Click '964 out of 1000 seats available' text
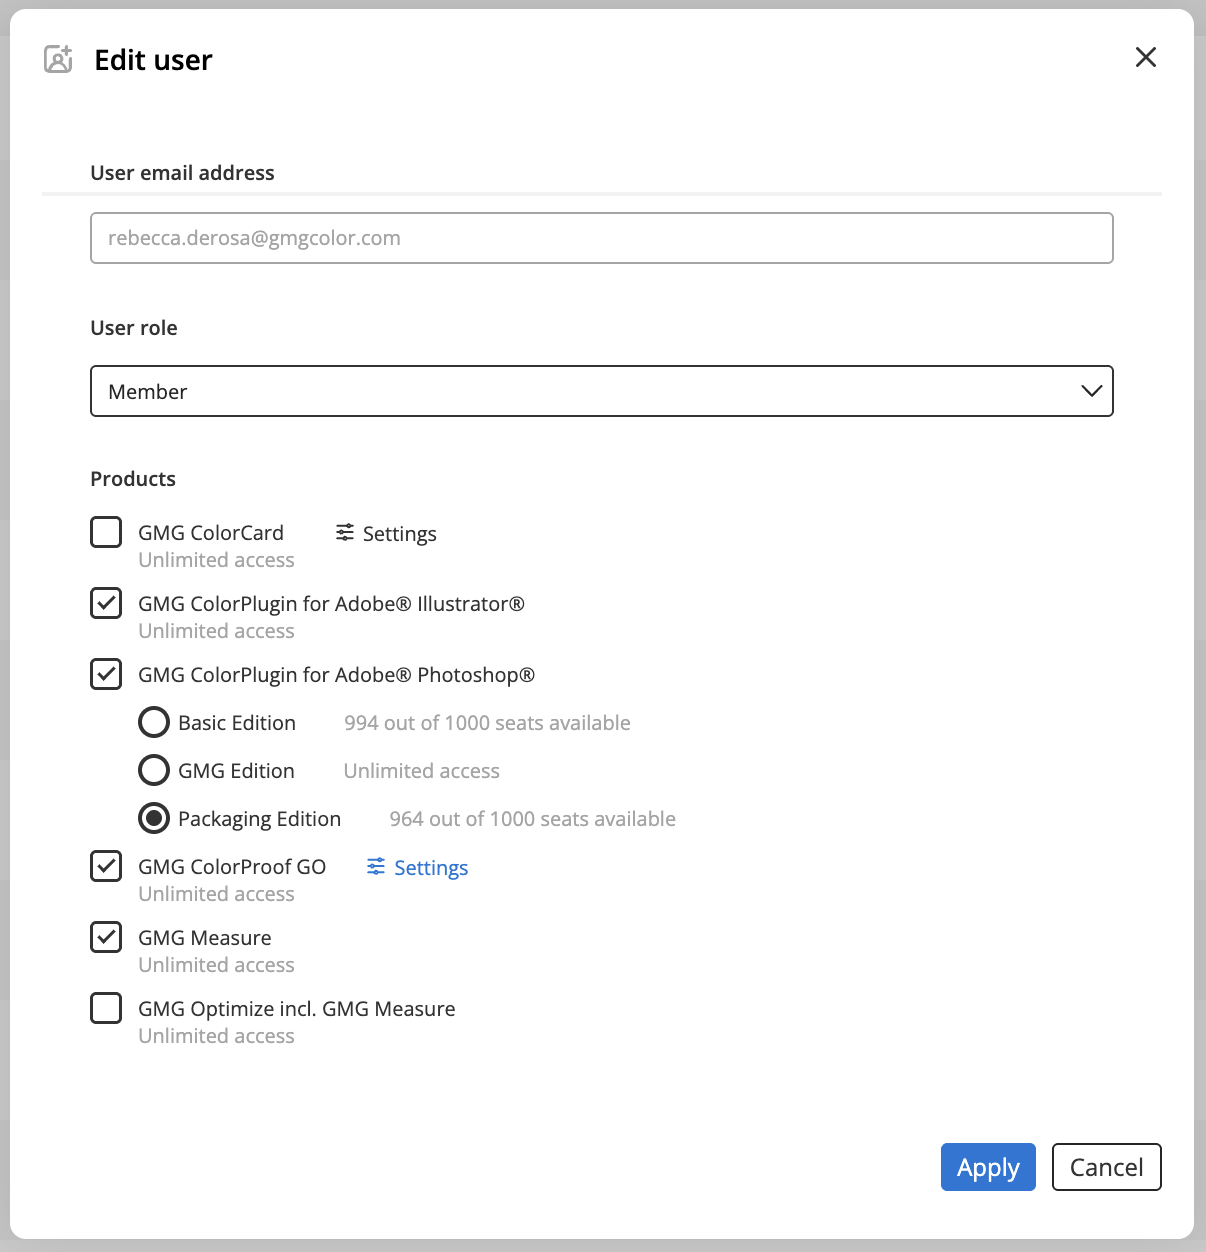 pos(533,819)
